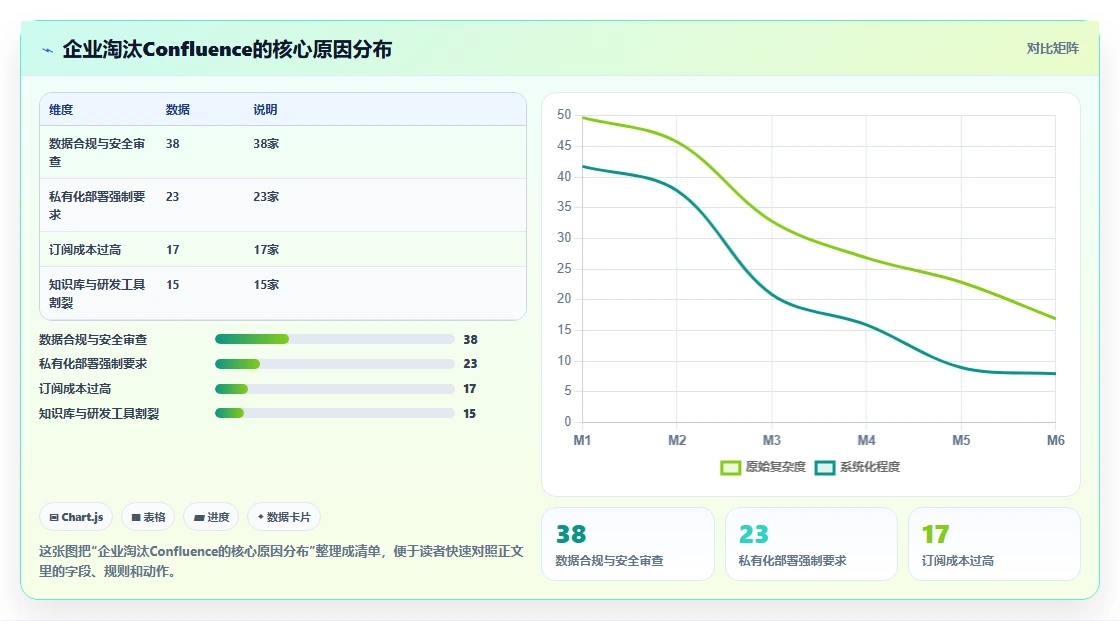This screenshot has height=621, width=1120.
Task: Click the description paragraph below the tags
Action: tap(281, 561)
